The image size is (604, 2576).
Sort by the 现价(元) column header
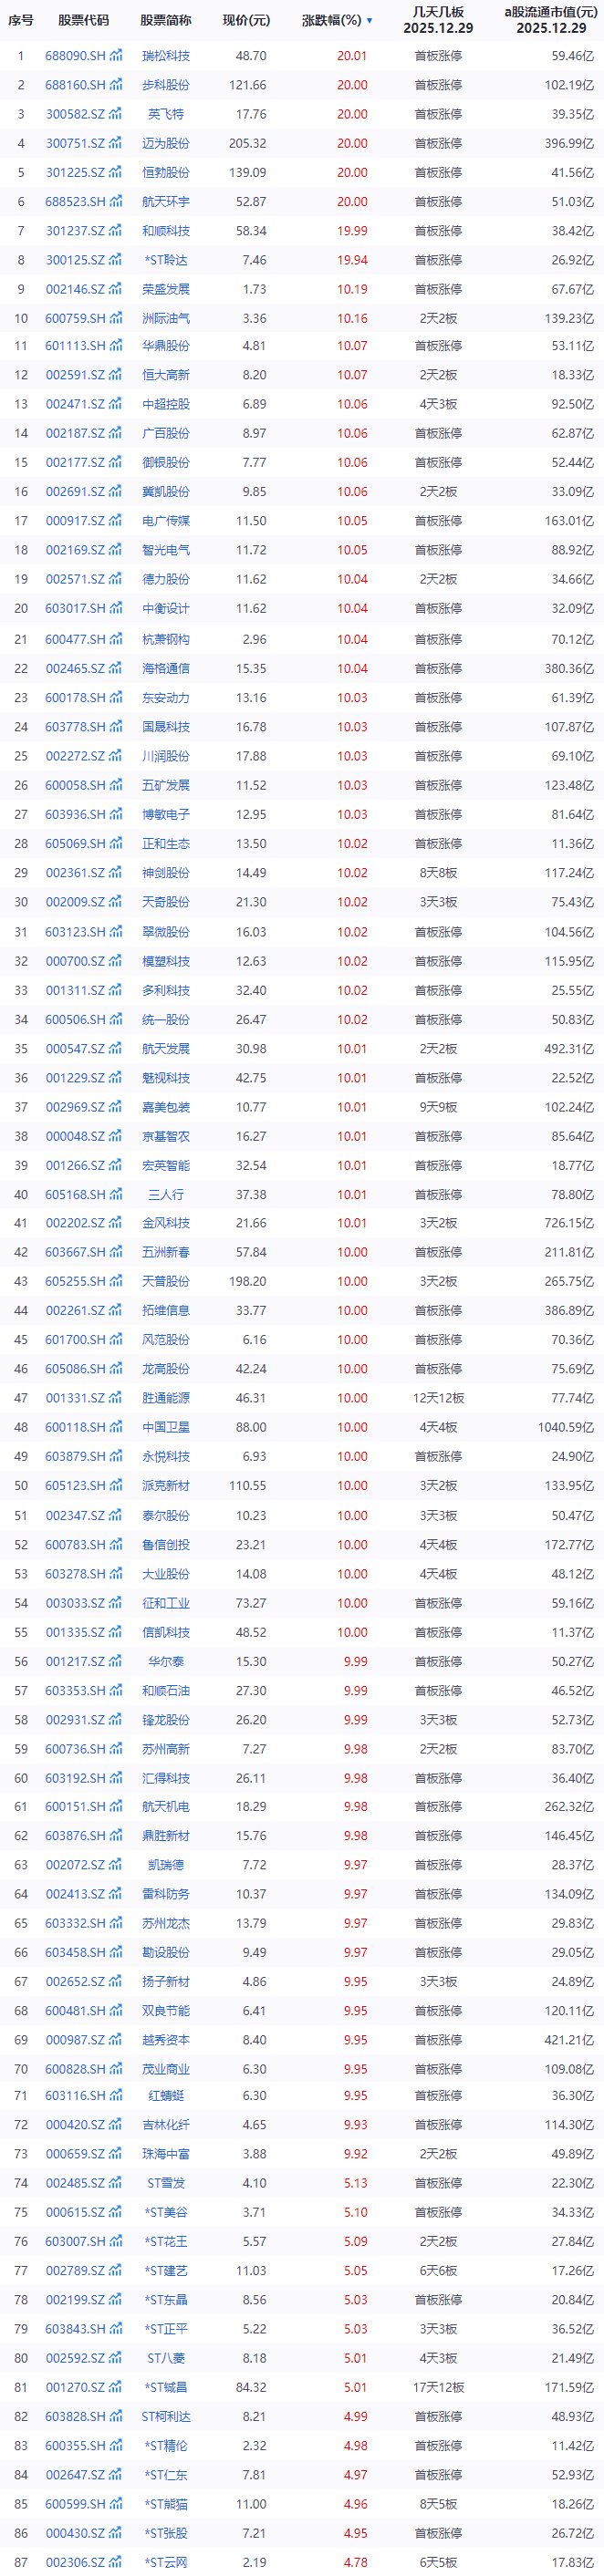[x=245, y=21]
